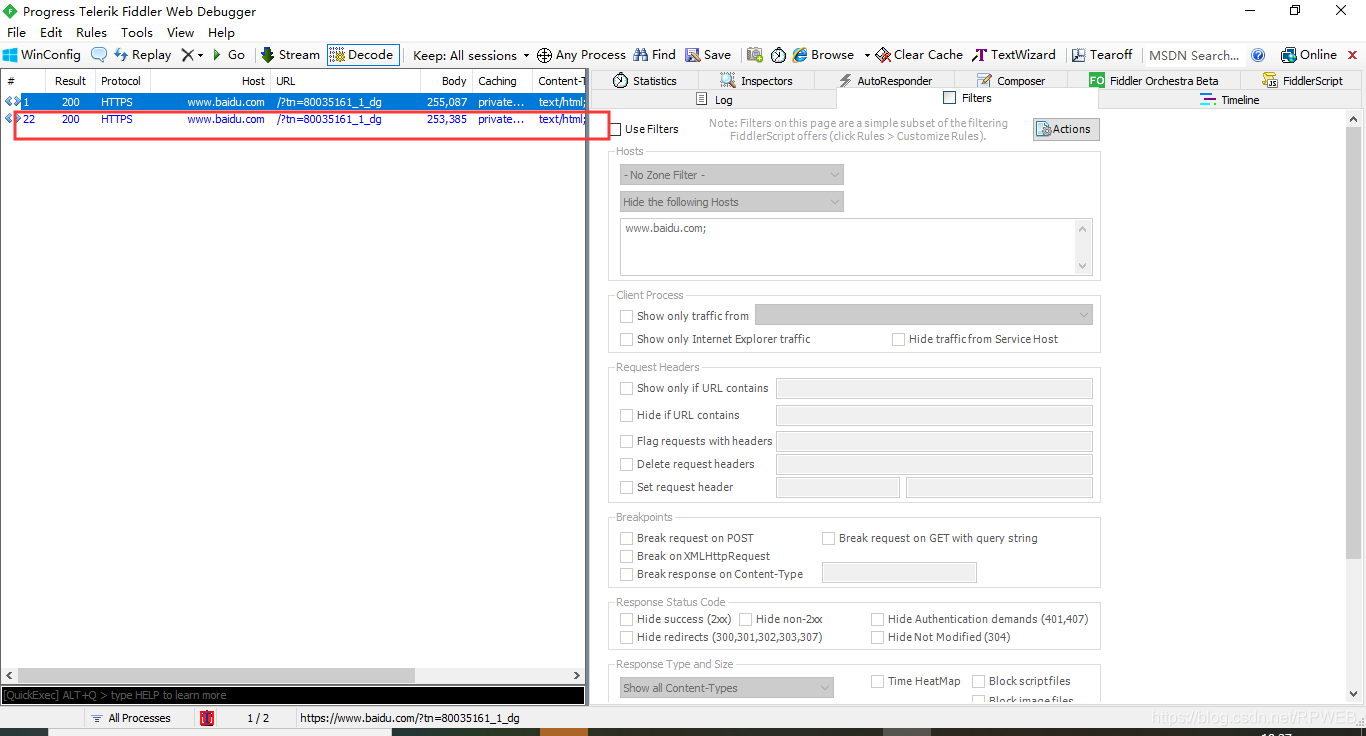Select session 22 row for www.baidu.com
Image resolution: width=1366 pixels, height=736 pixels.
click(293, 119)
